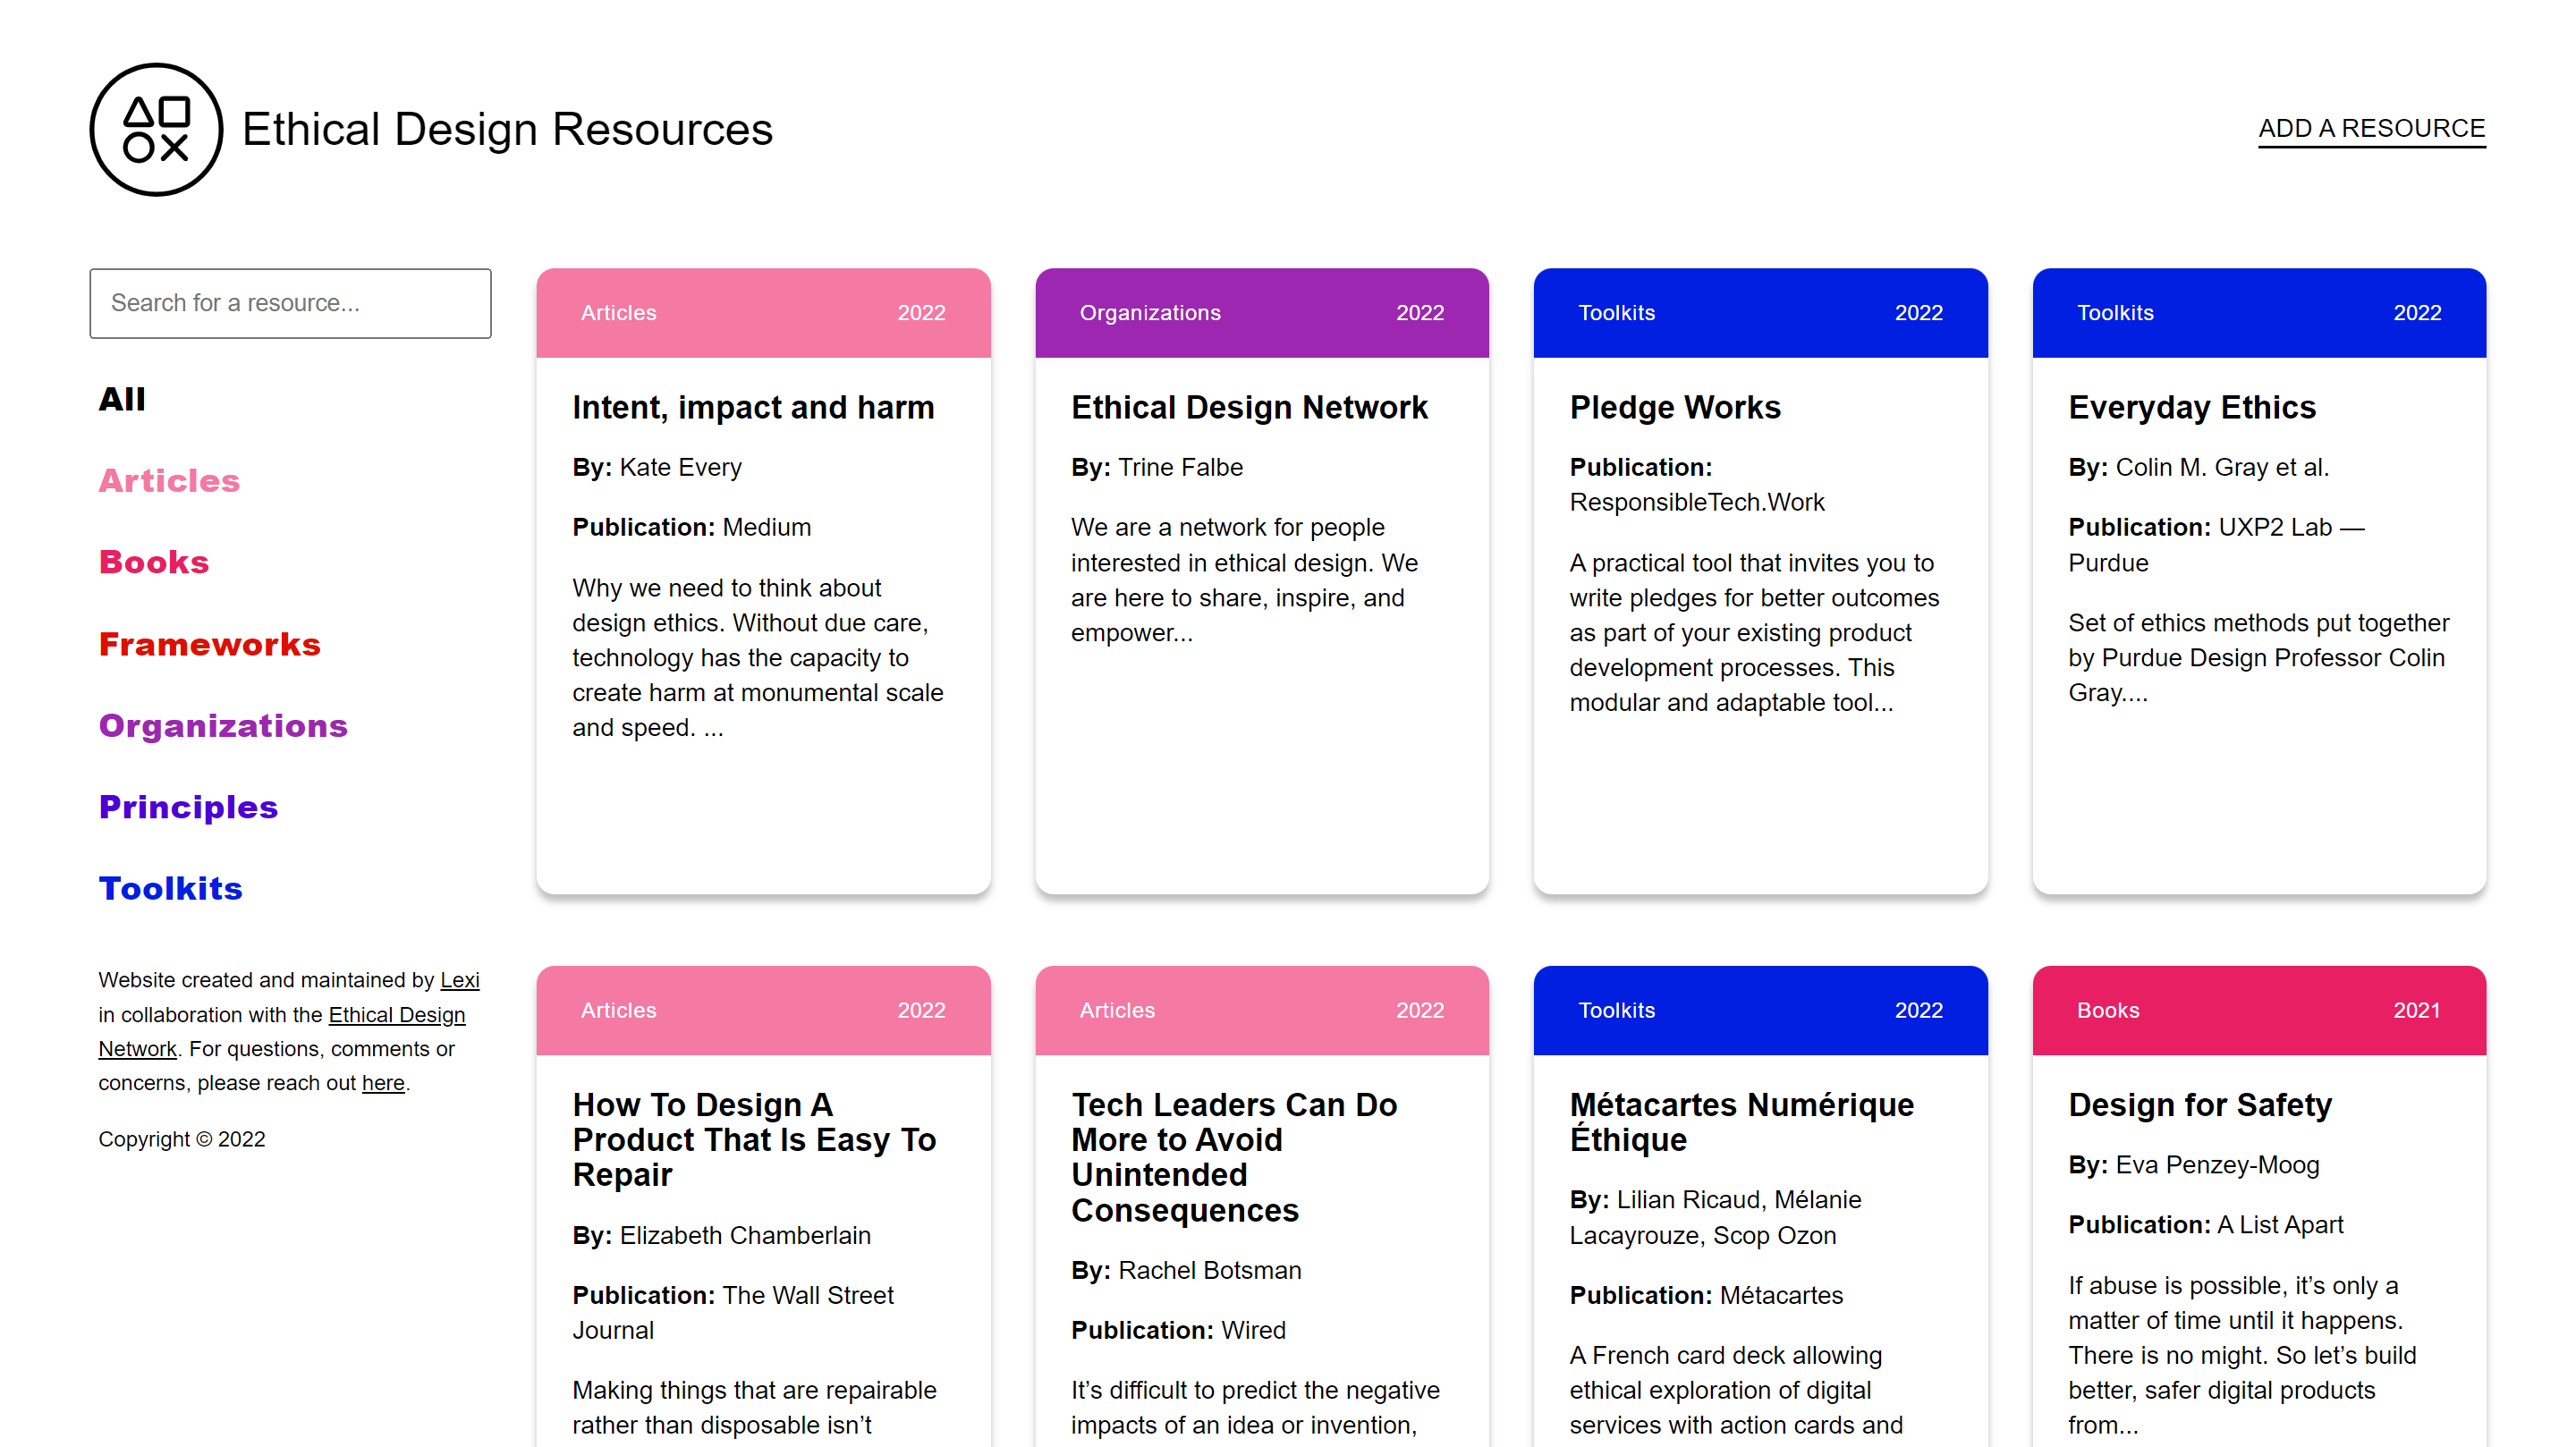The image size is (2576, 1447).
Task: Show the Frameworks category
Action: [x=209, y=644]
